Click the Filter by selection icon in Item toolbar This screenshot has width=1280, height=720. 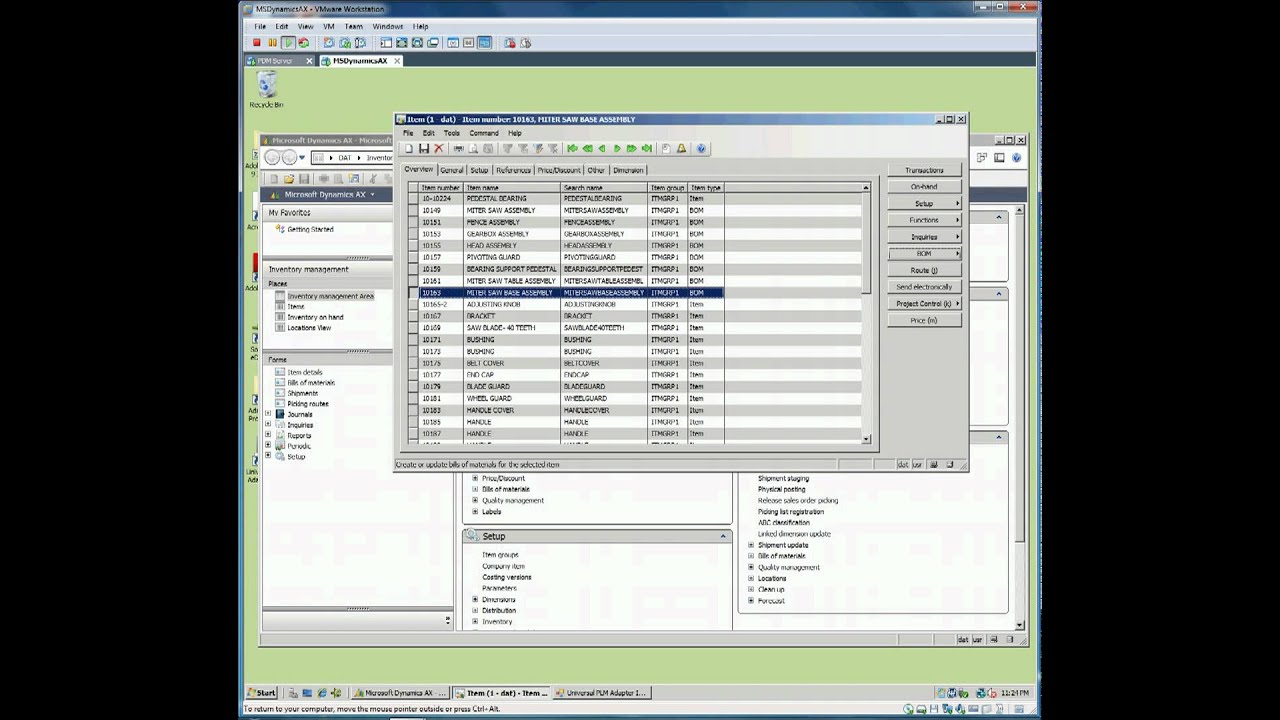click(x=508, y=149)
